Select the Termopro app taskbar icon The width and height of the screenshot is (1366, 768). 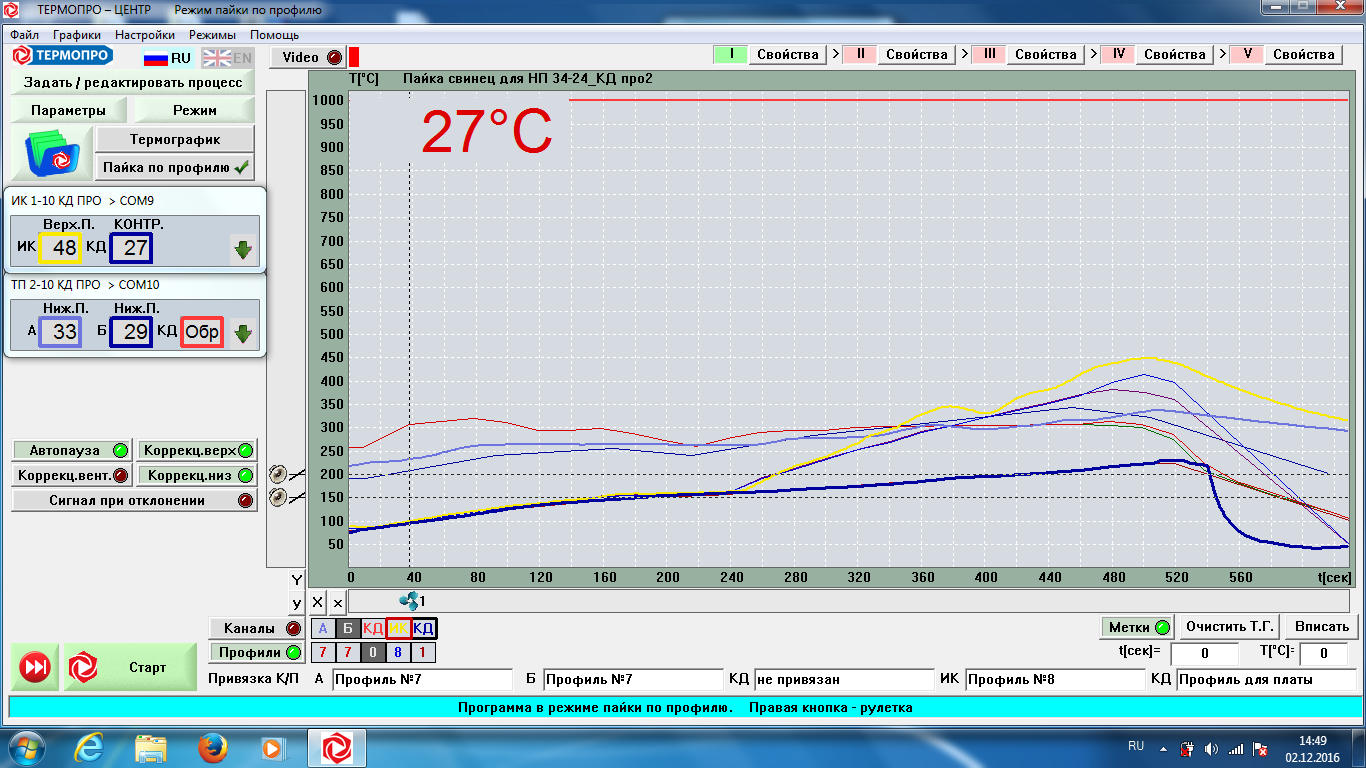[x=336, y=747]
